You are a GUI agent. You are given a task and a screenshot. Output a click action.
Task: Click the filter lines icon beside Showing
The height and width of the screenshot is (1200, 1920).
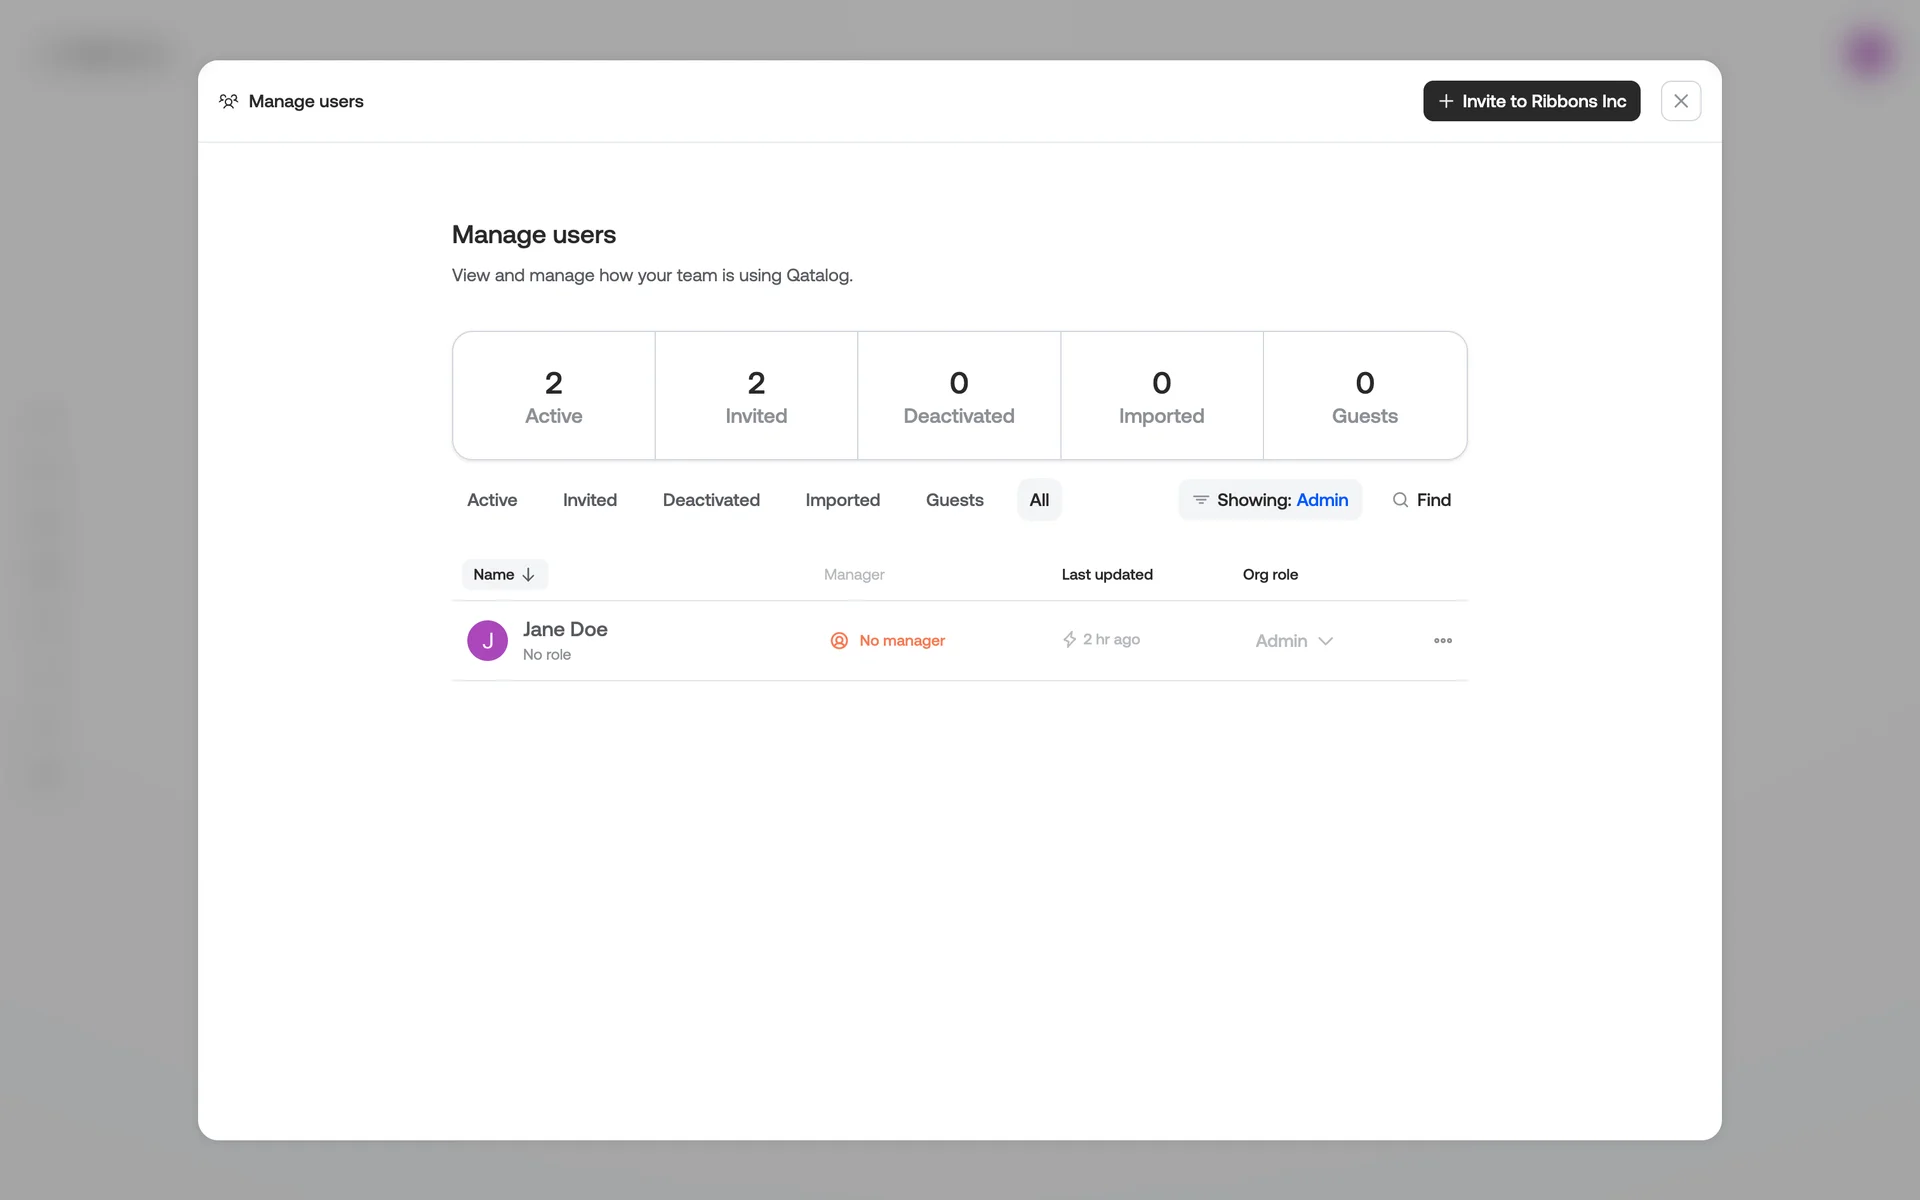(x=1200, y=500)
